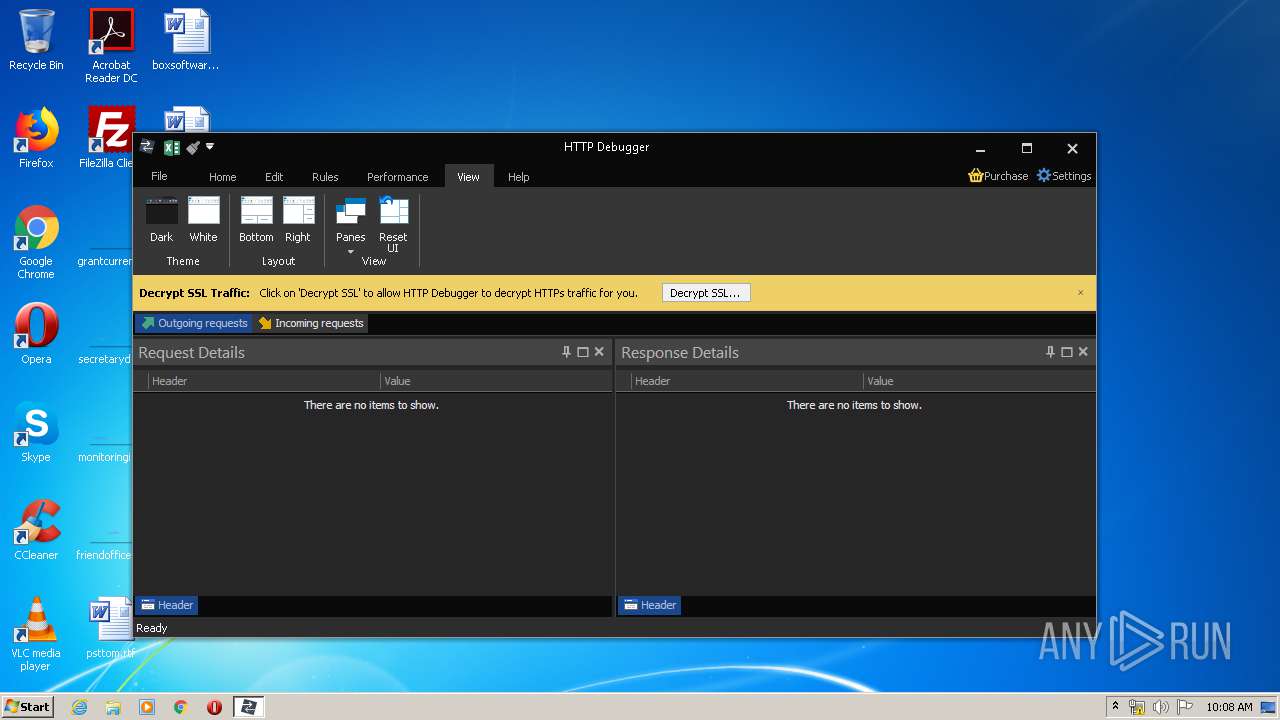
Task: Launch Skype from the desktop
Action: pos(36,432)
